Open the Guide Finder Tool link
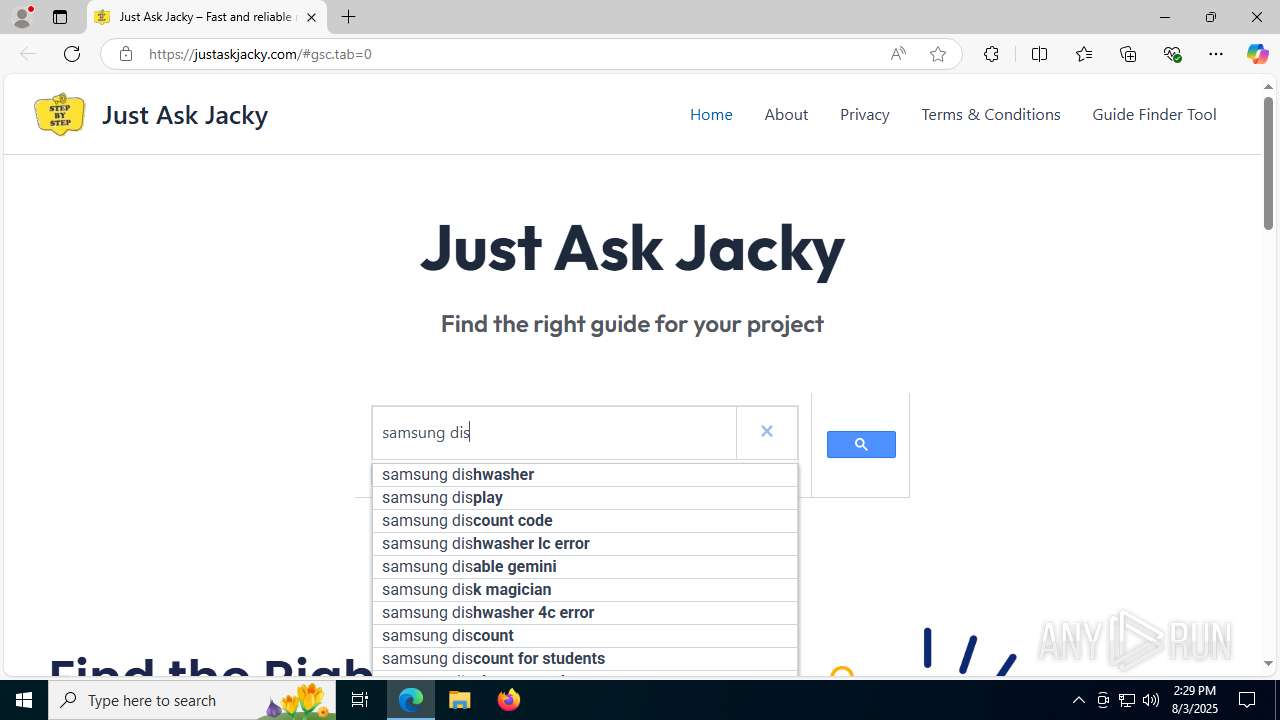The width and height of the screenshot is (1280, 720). click(x=1154, y=114)
